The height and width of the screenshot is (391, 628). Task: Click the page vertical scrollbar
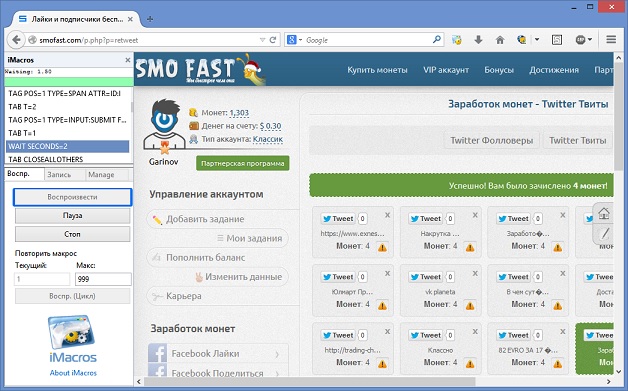618,116
